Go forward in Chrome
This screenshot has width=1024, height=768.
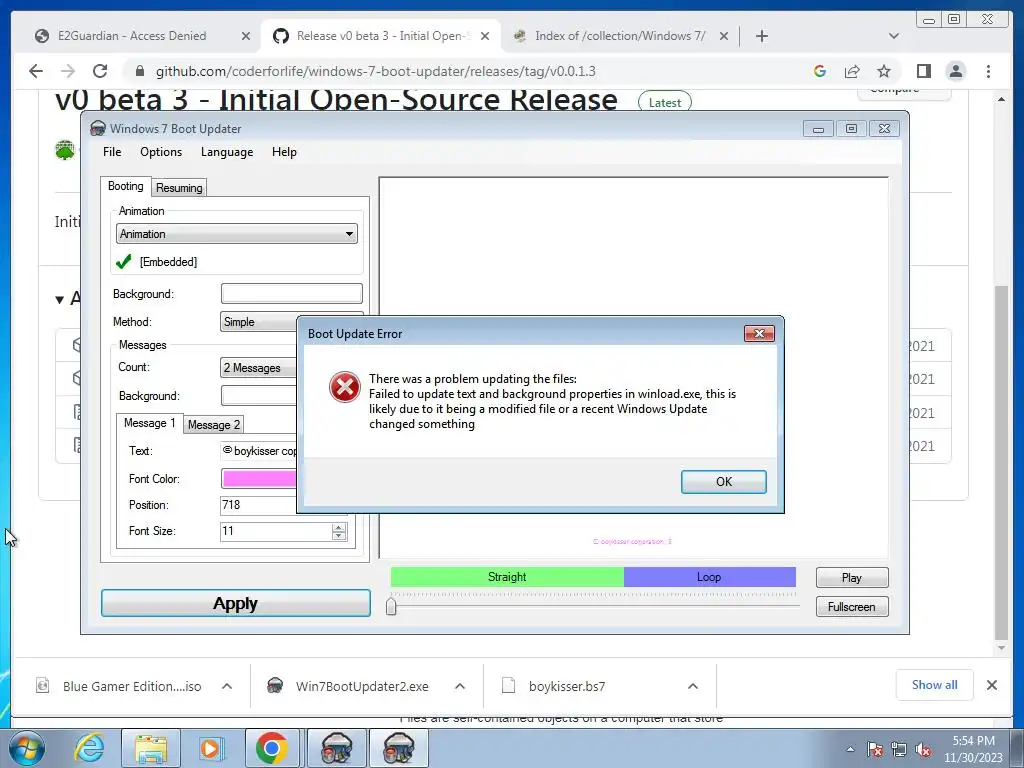[x=68, y=71]
